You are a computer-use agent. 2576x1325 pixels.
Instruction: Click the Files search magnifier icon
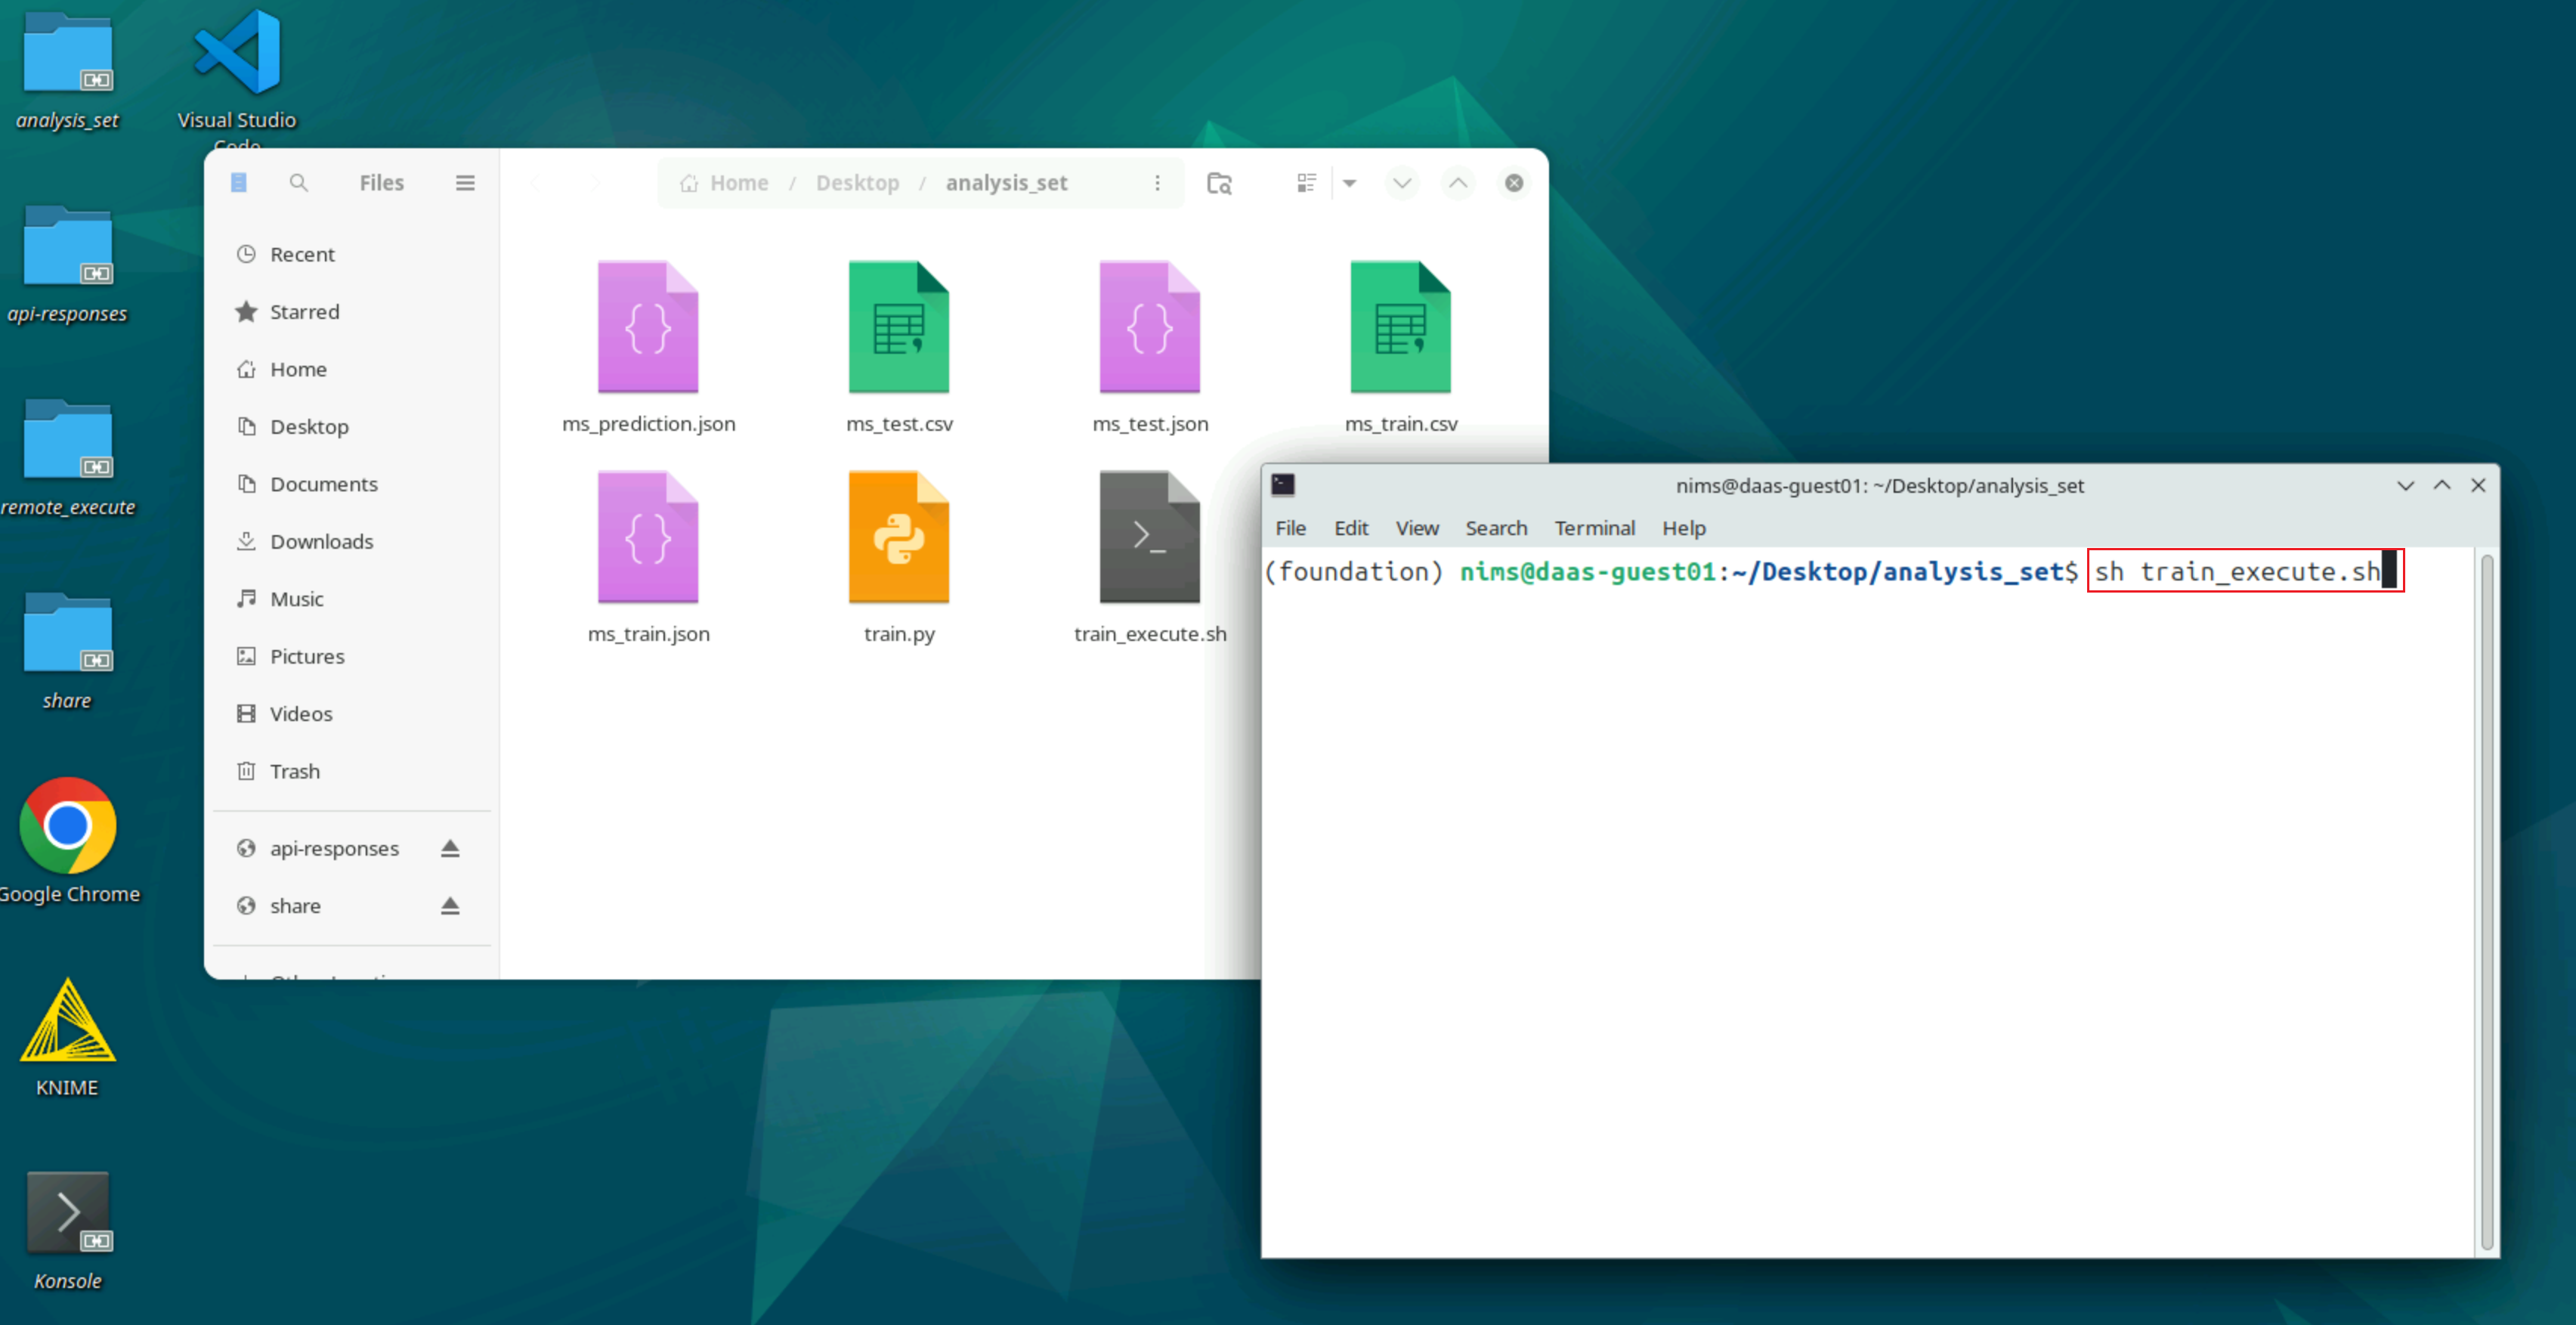point(298,183)
